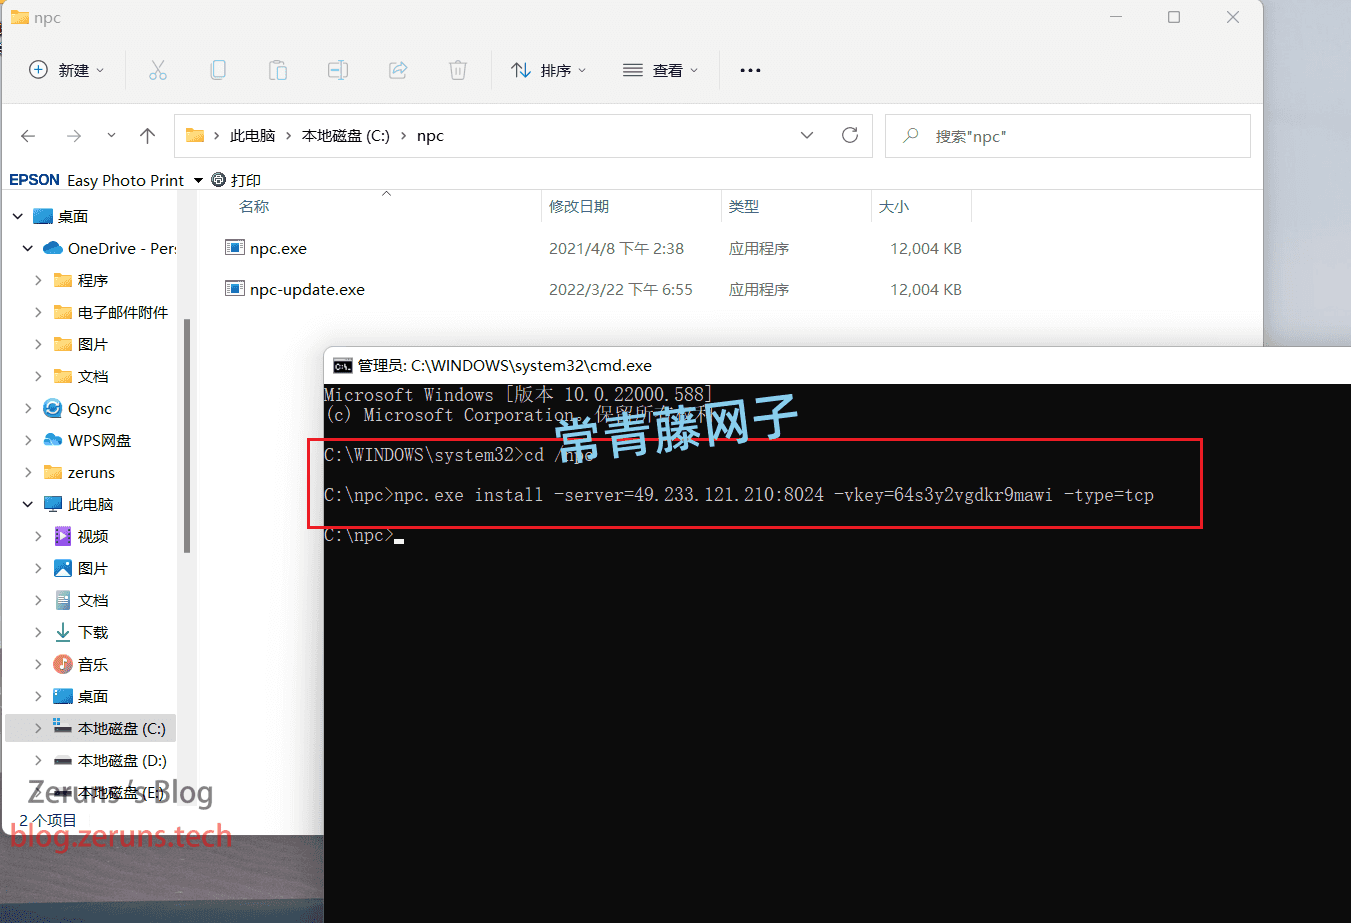Screen dimensions: 1351x923
Task: Click the 视频 video icon in sidebar
Action: [x=63, y=536]
